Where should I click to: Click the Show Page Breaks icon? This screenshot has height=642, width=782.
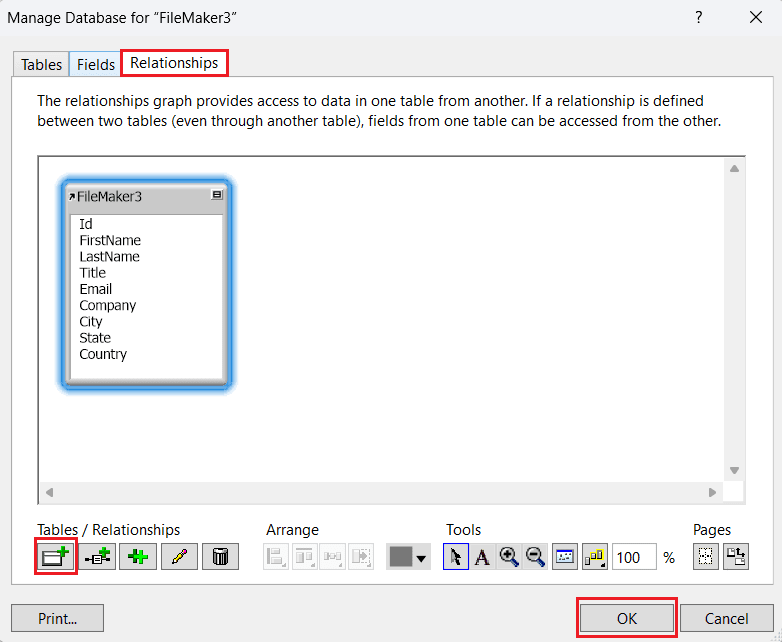pyautogui.click(x=706, y=557)
